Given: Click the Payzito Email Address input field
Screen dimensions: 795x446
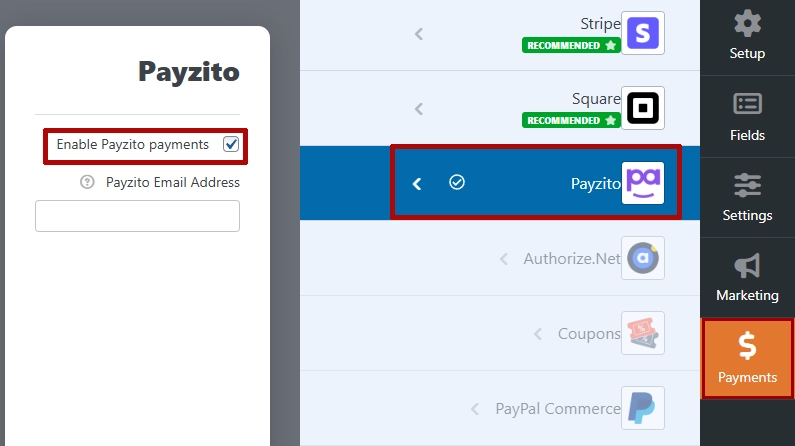Looking at the screenshot, I should click(x=137, y=216).
